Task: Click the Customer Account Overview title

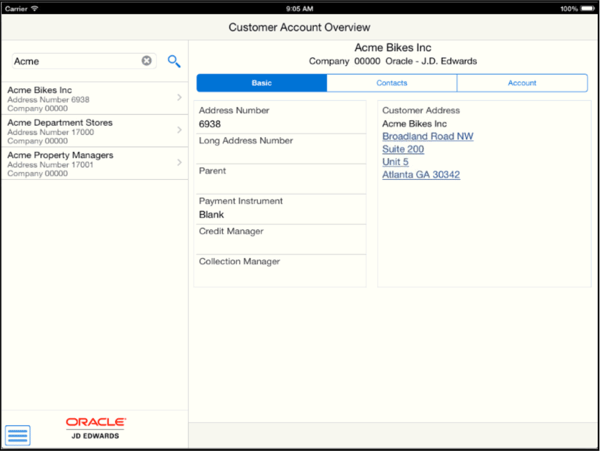Action: coord(299,28)
